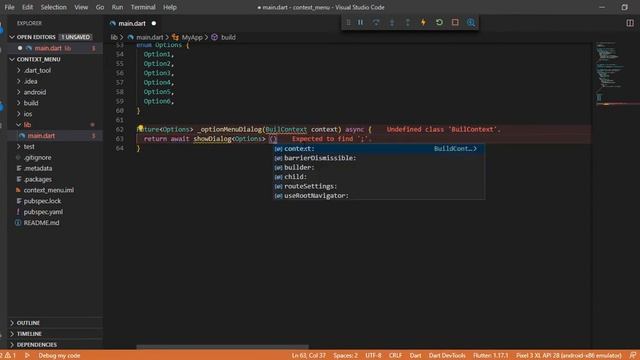Open the Selection menu
This screenshot has width=640, height=360.
tap(53, 7)
